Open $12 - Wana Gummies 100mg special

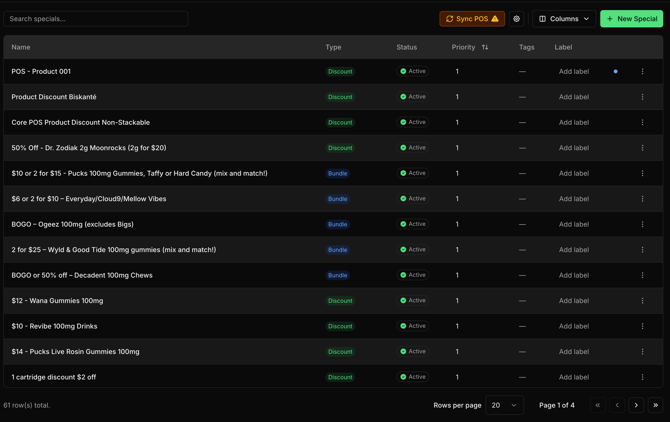tap(57, 301)
